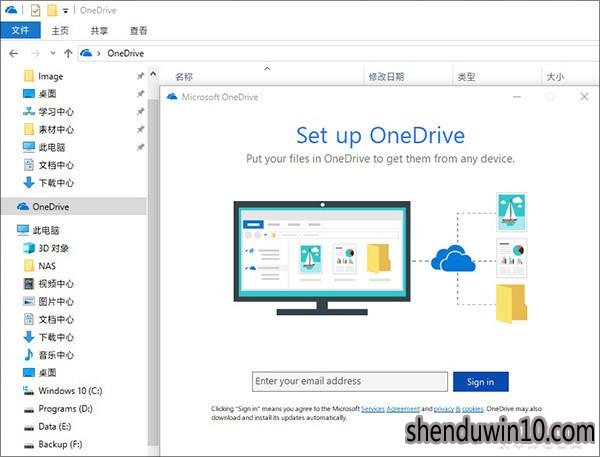Sort by the 类型 column header

(x=466, y=77)
